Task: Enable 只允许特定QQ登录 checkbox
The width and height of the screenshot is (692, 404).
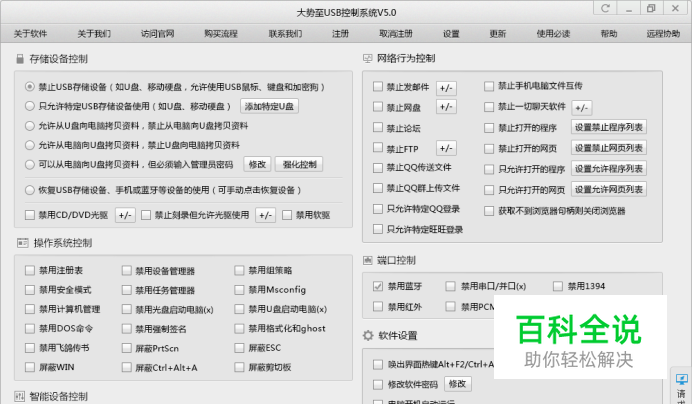Action: [x=378, y=208]
